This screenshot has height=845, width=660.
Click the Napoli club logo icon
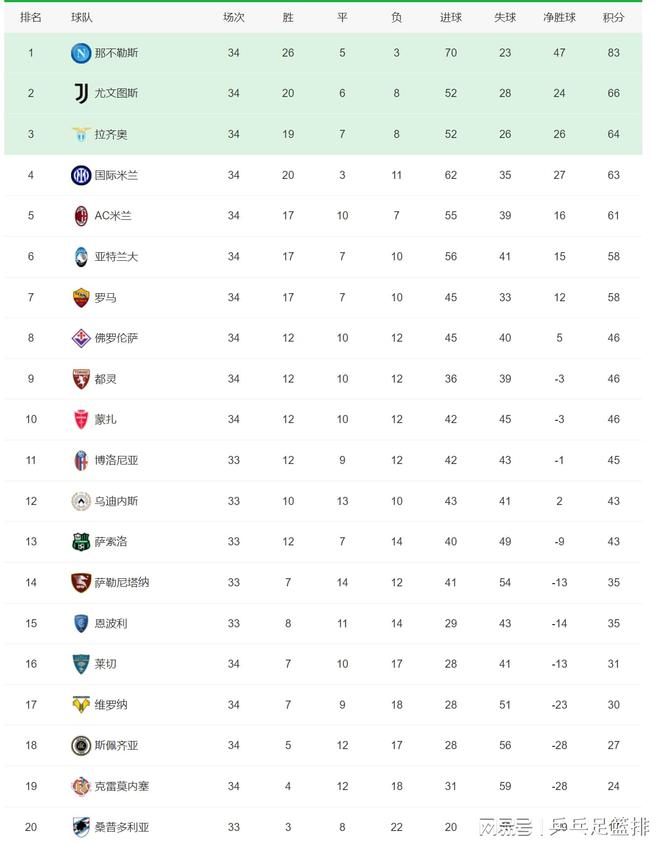[x=81, y=53]
